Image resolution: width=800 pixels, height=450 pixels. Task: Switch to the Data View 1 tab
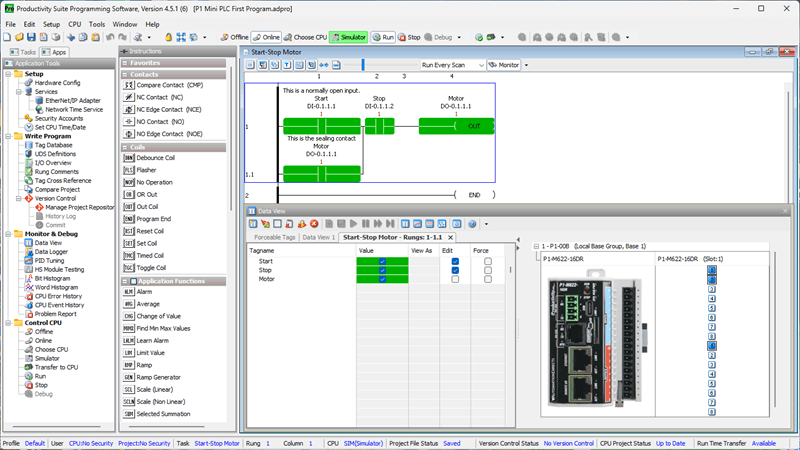318,237
